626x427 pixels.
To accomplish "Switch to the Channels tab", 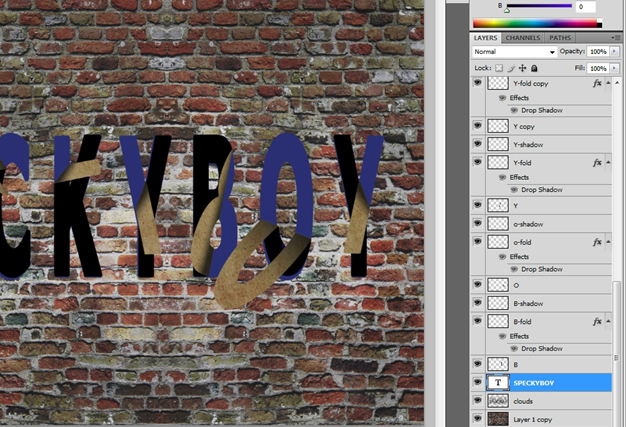I will pos(523,38).
